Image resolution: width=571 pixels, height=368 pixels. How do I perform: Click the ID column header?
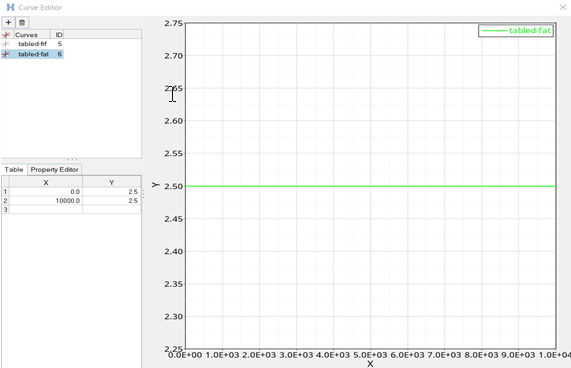(59, 35)
